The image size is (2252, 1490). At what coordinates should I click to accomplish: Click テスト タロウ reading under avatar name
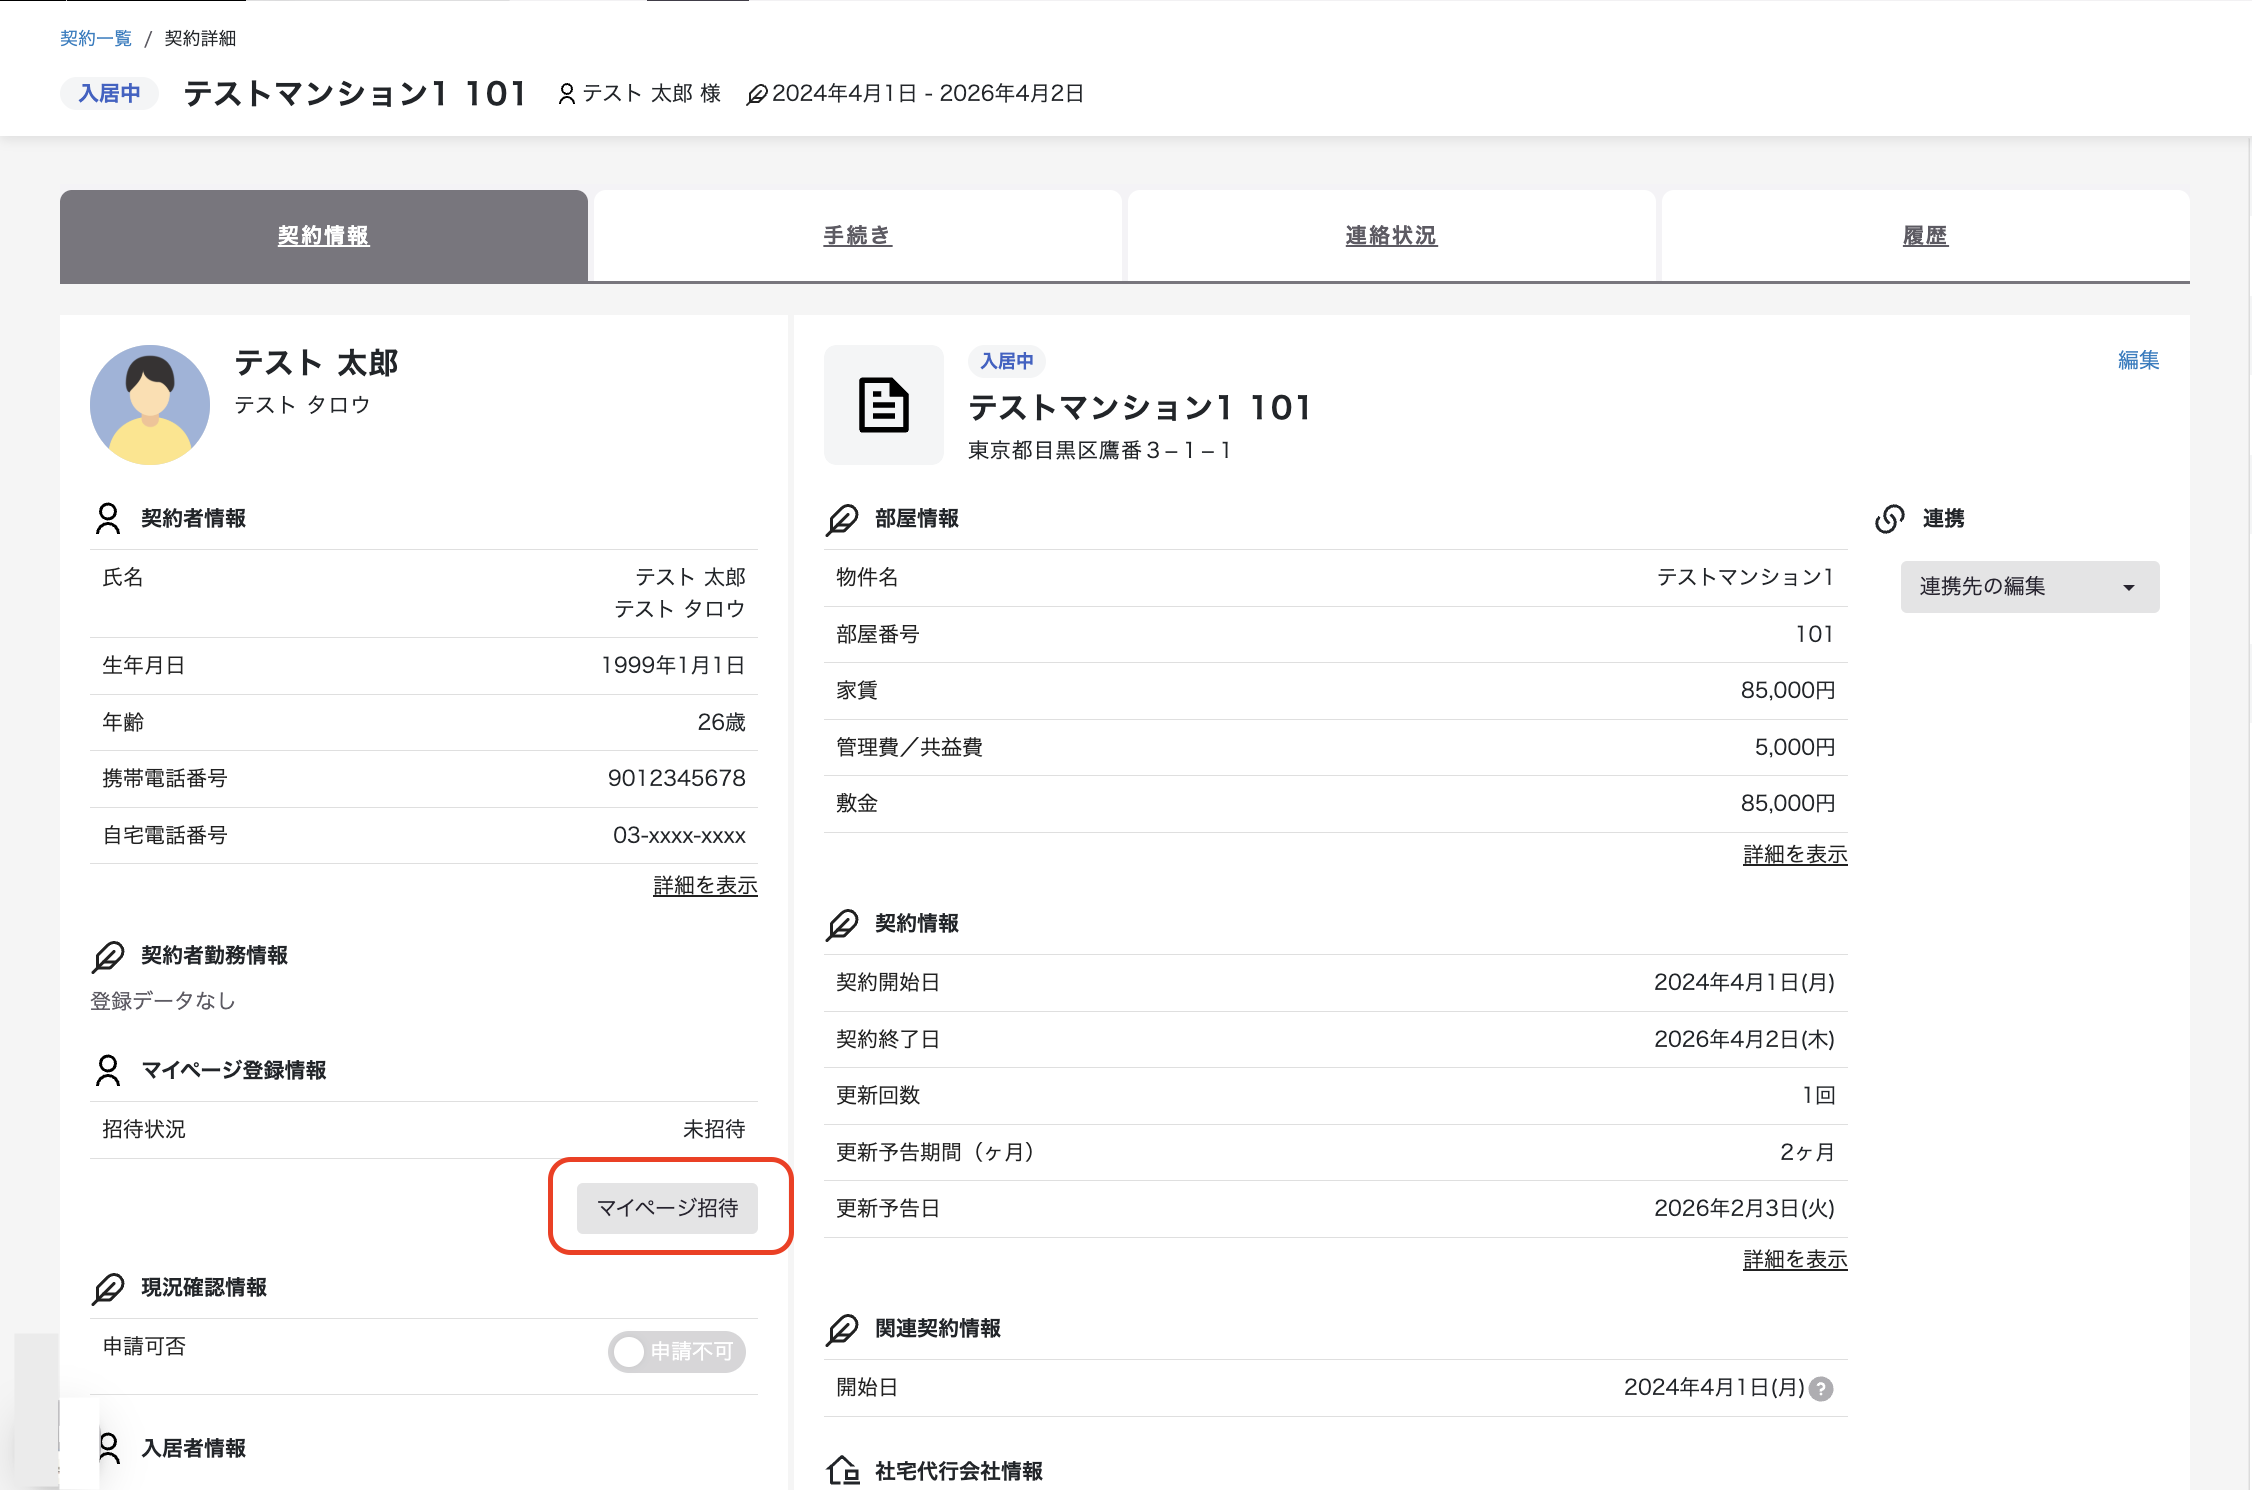pyautogui.click(x=303, y=404)
